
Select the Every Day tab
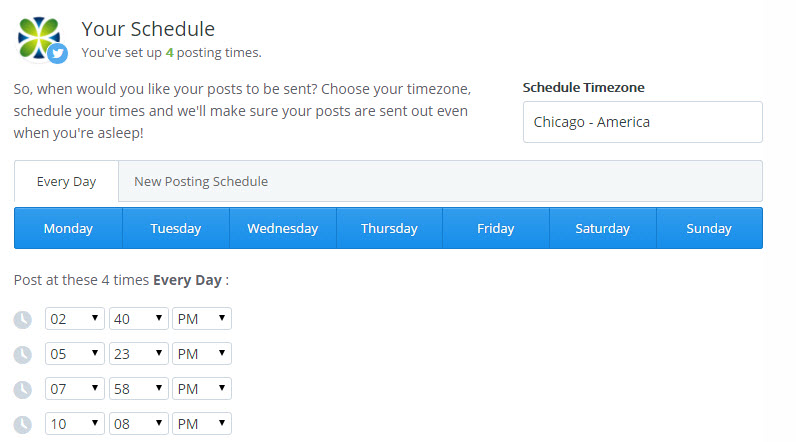[x=67, y=182]
